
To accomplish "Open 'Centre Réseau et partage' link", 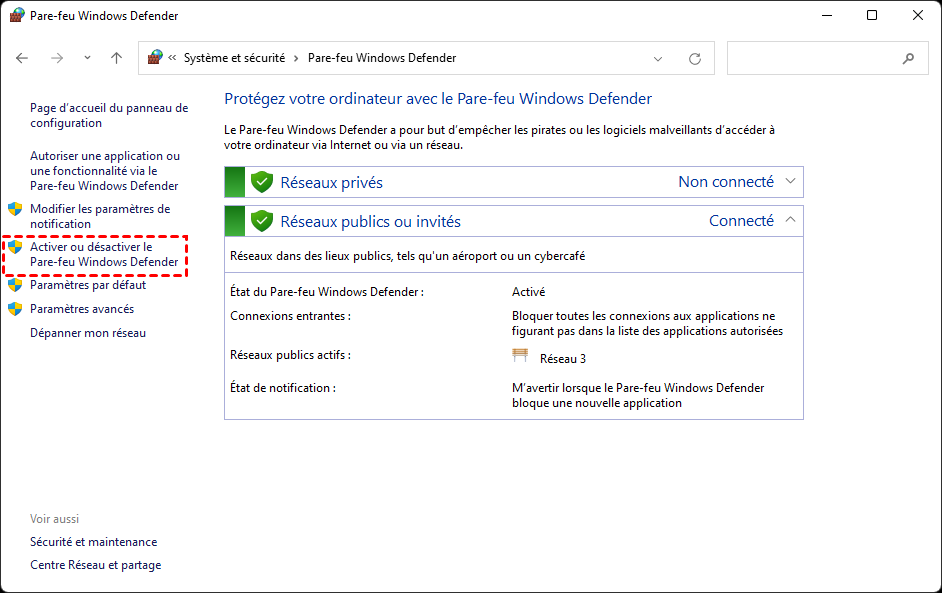I will (96, 565).
